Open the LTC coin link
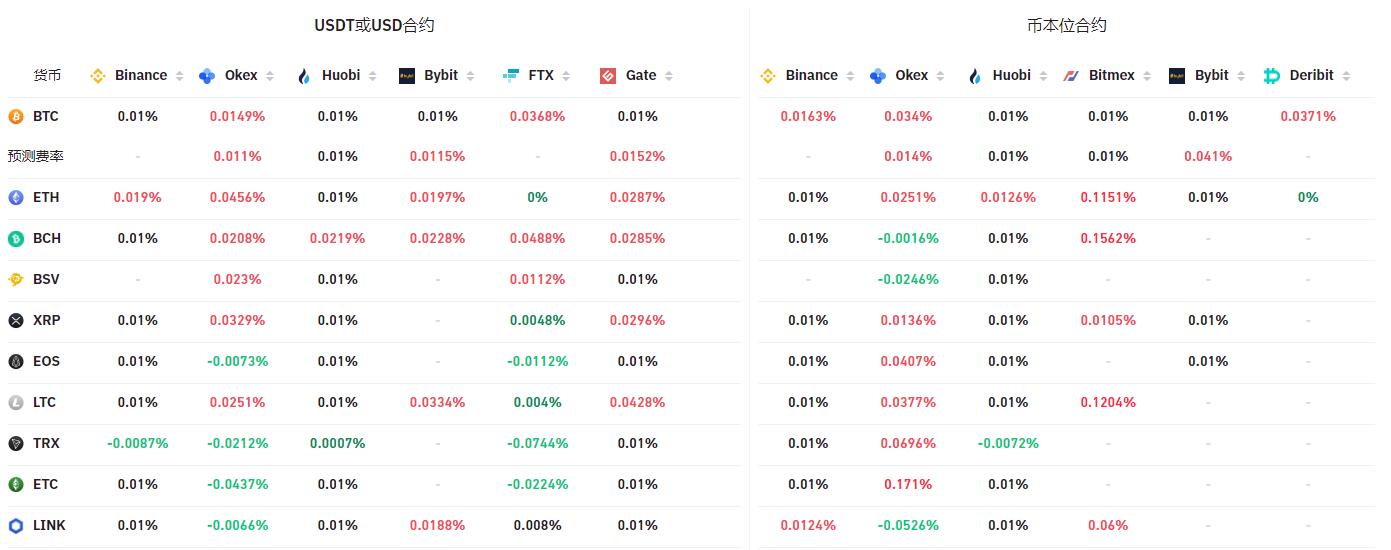 pos(44,403)
